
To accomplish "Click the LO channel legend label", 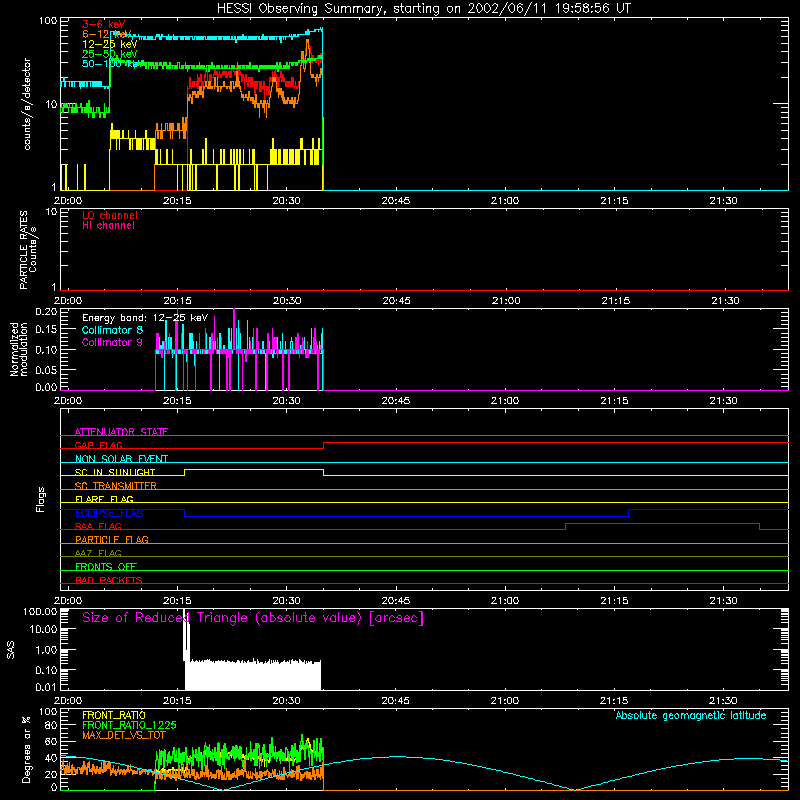I will (x=110, y=215).
